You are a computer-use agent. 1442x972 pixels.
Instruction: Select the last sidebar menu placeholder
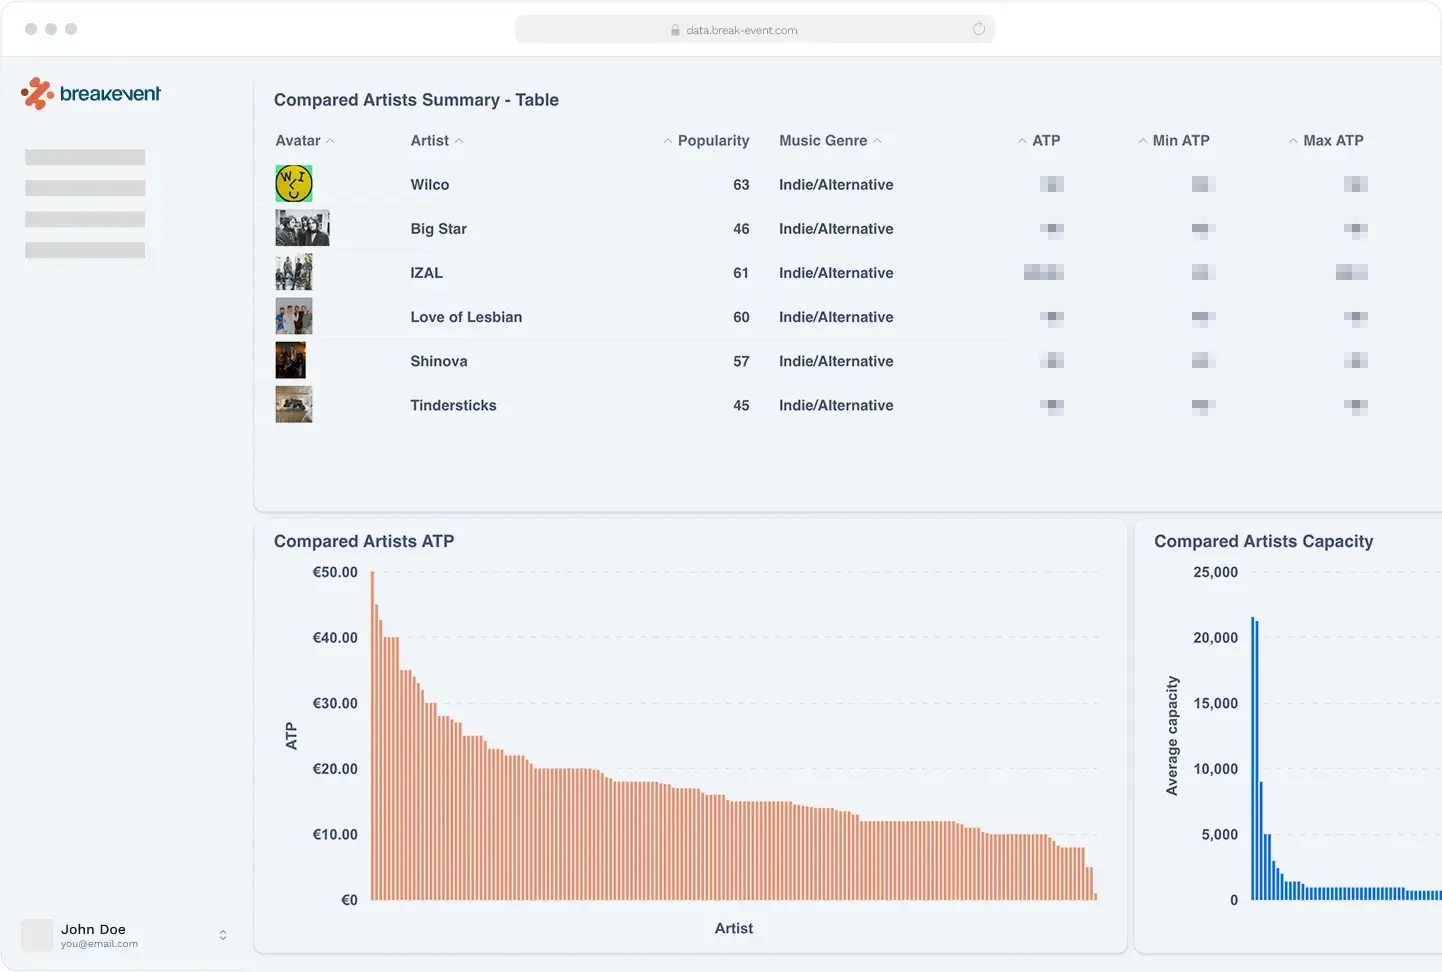85,250
